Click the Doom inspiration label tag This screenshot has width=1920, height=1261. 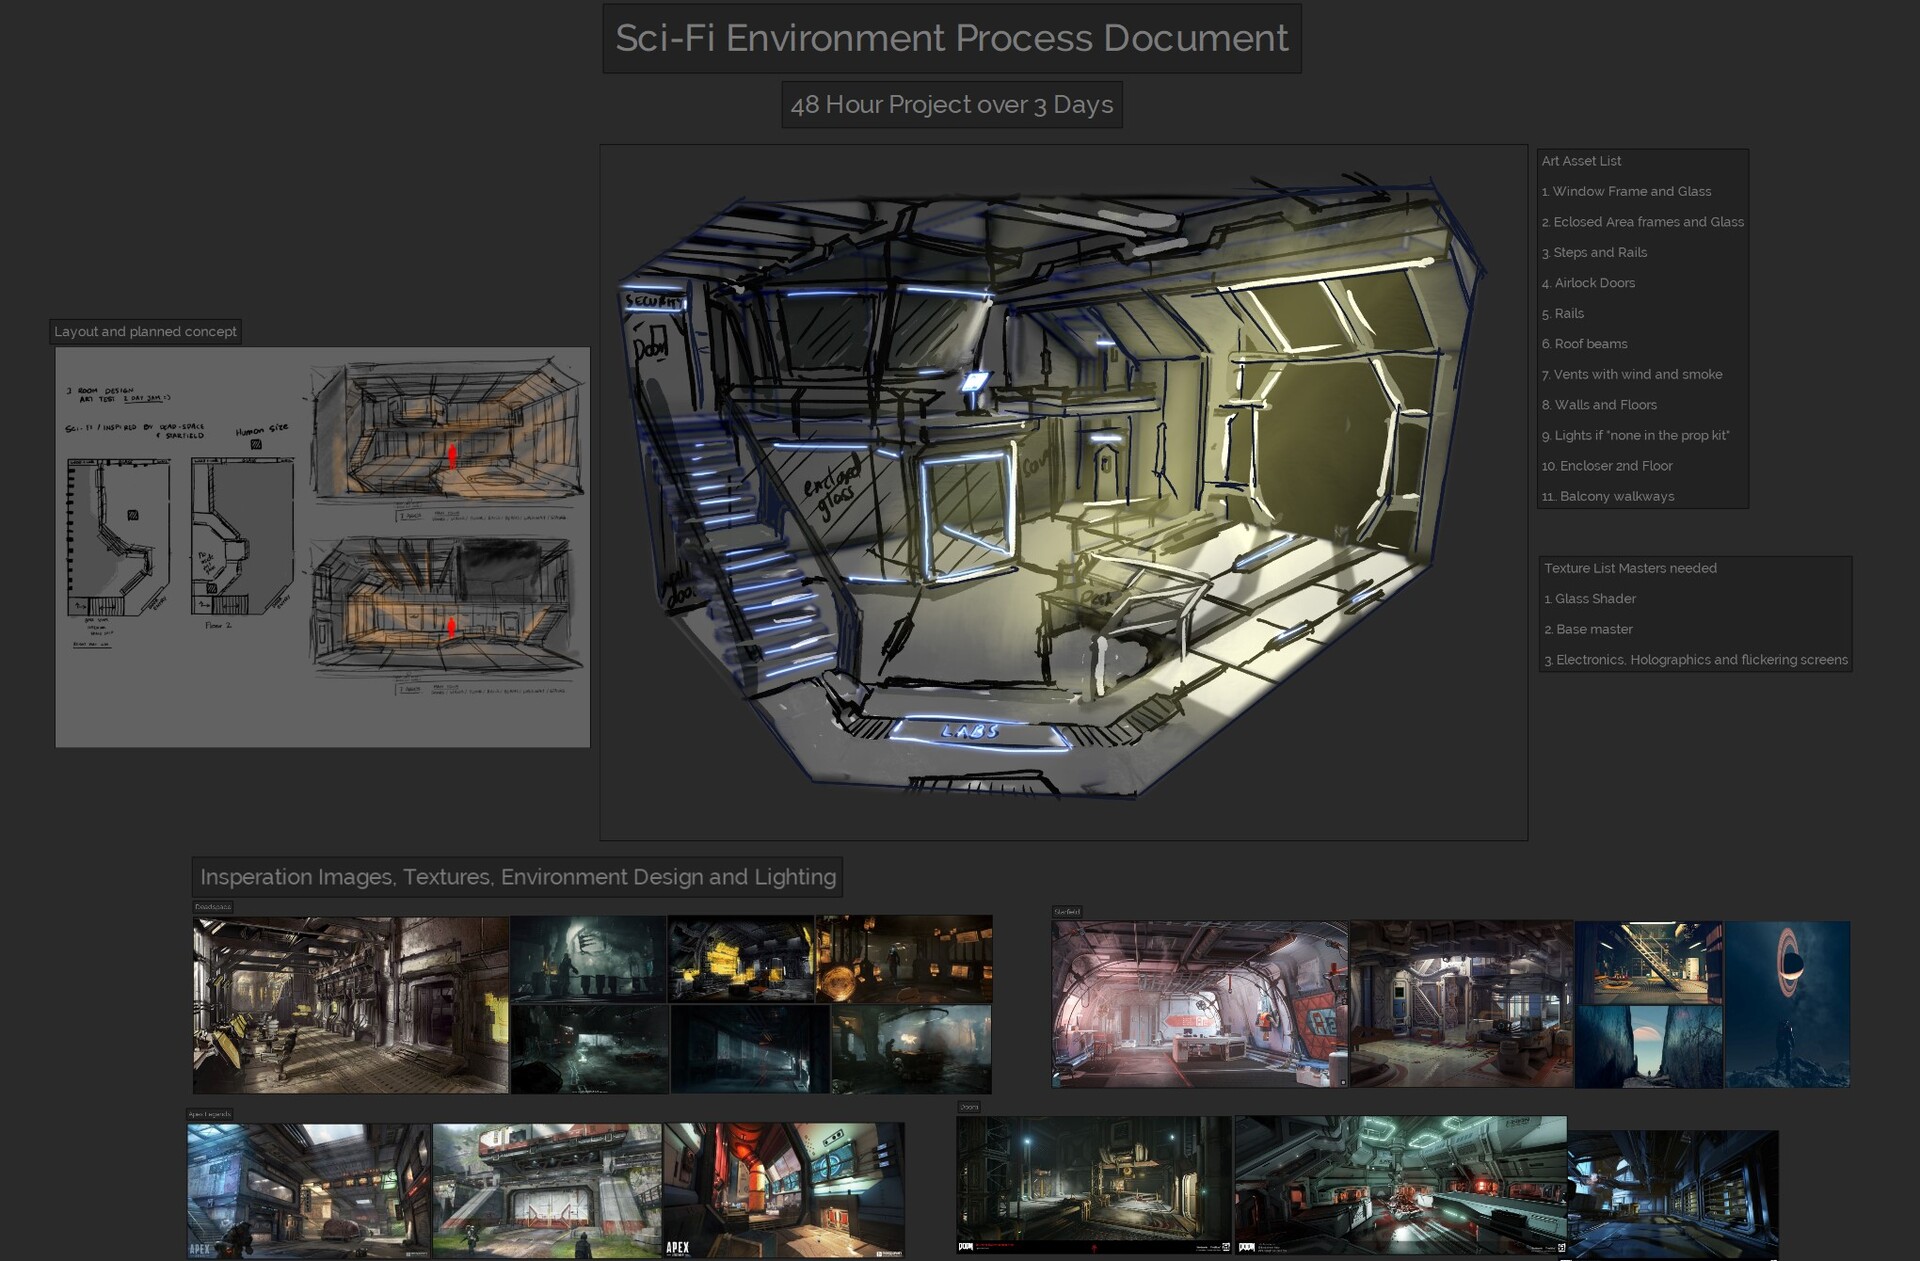[969, 1108]
